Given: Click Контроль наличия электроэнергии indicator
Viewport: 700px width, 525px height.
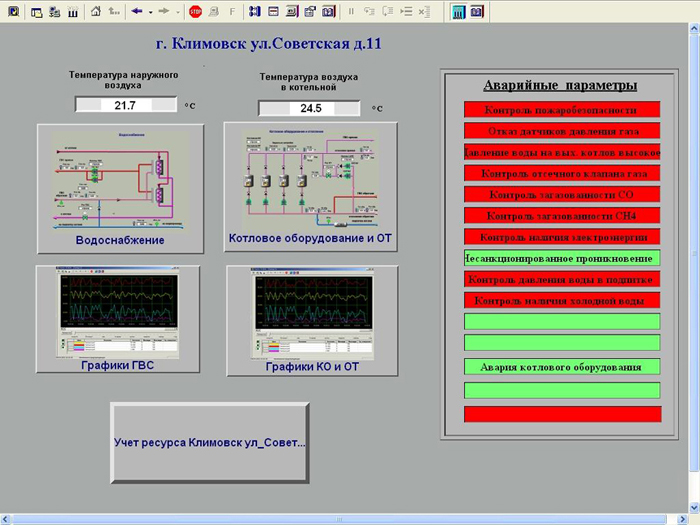Looking at the screenshot, I should (562, 237).
